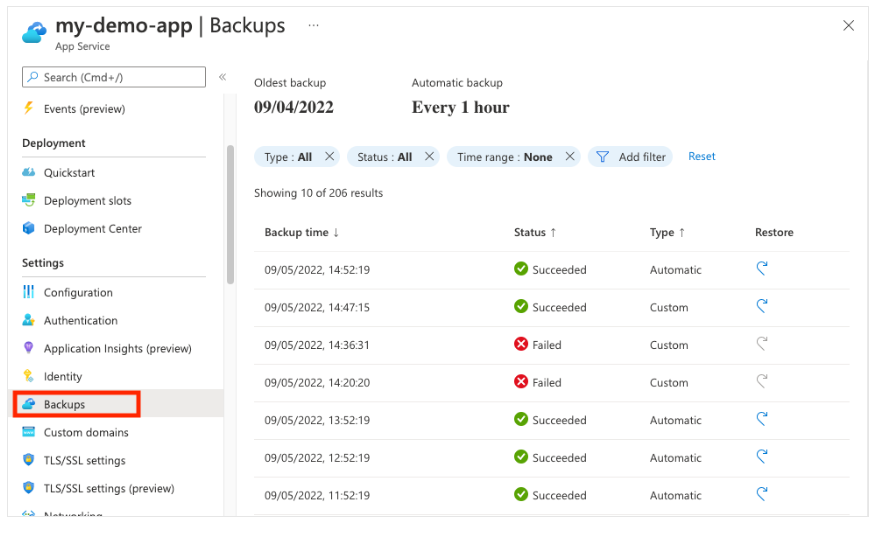Click the greyed restore icon for 14:36:31 backup
876x533 pixels.
(x=761, y=343)
